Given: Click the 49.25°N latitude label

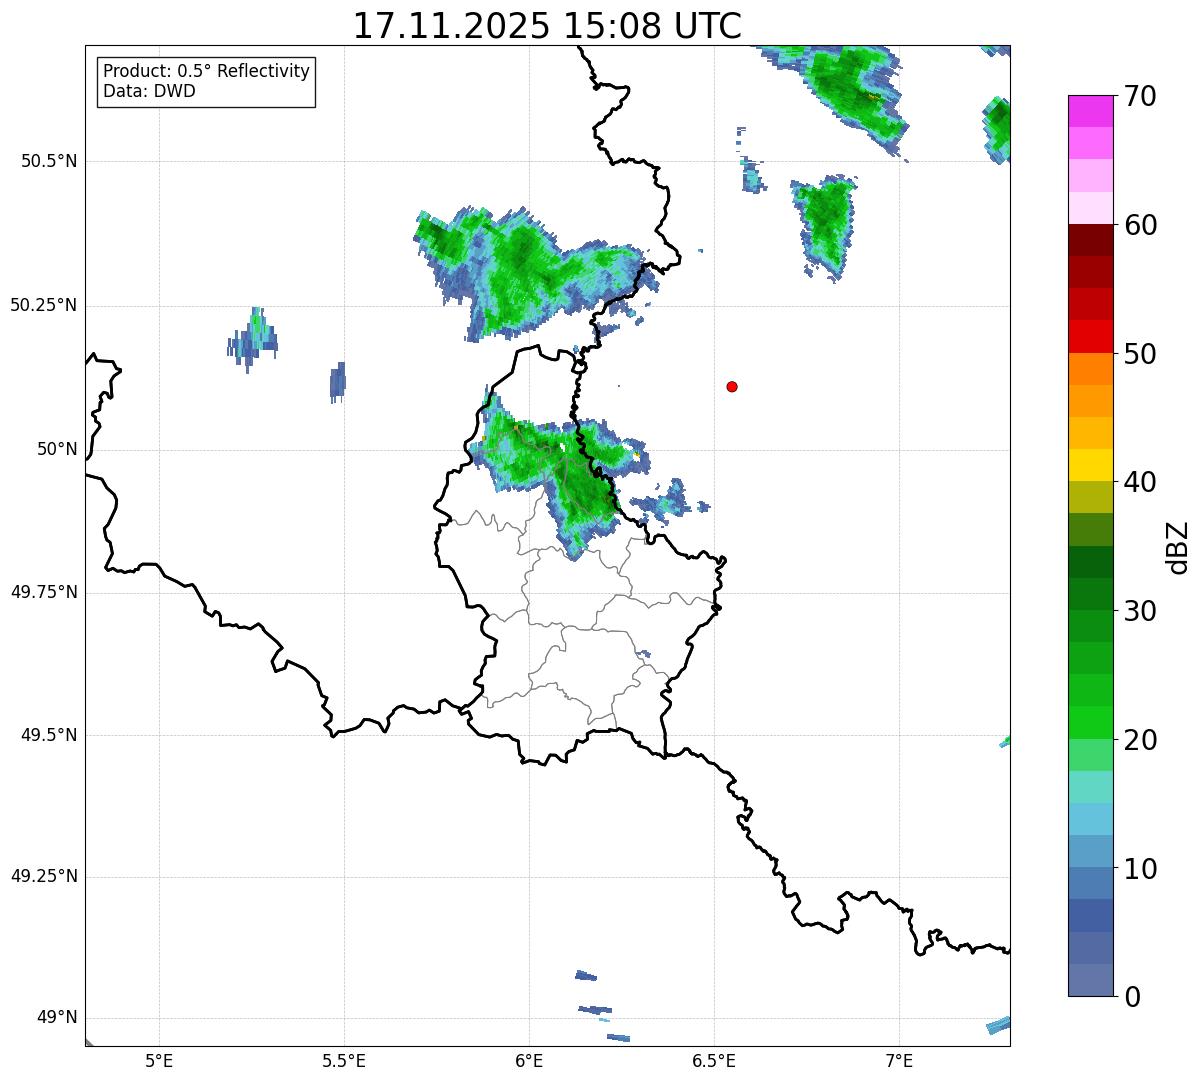Looking at the screenshot, I should click(44, 877).
